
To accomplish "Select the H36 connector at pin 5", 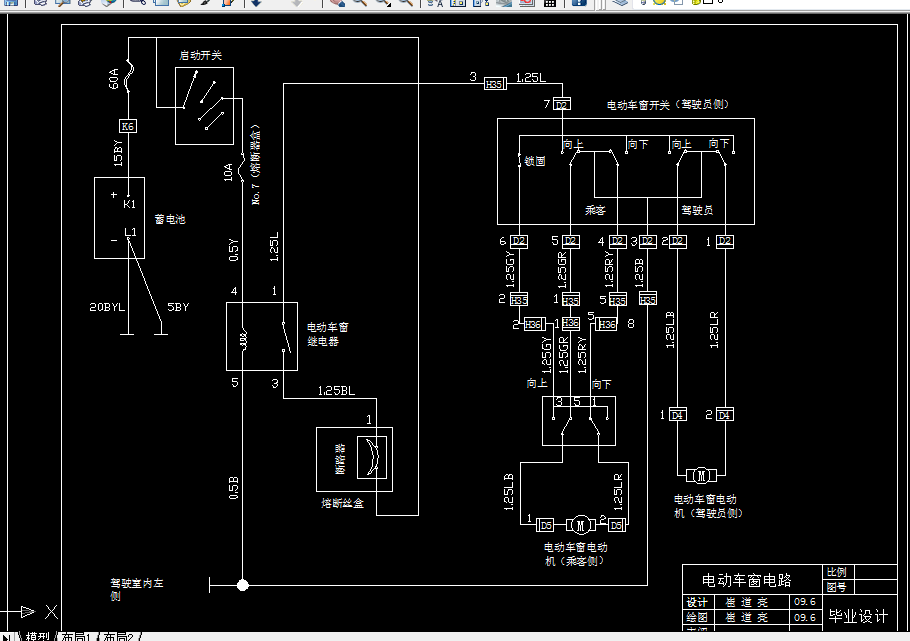I will (606, 324).
